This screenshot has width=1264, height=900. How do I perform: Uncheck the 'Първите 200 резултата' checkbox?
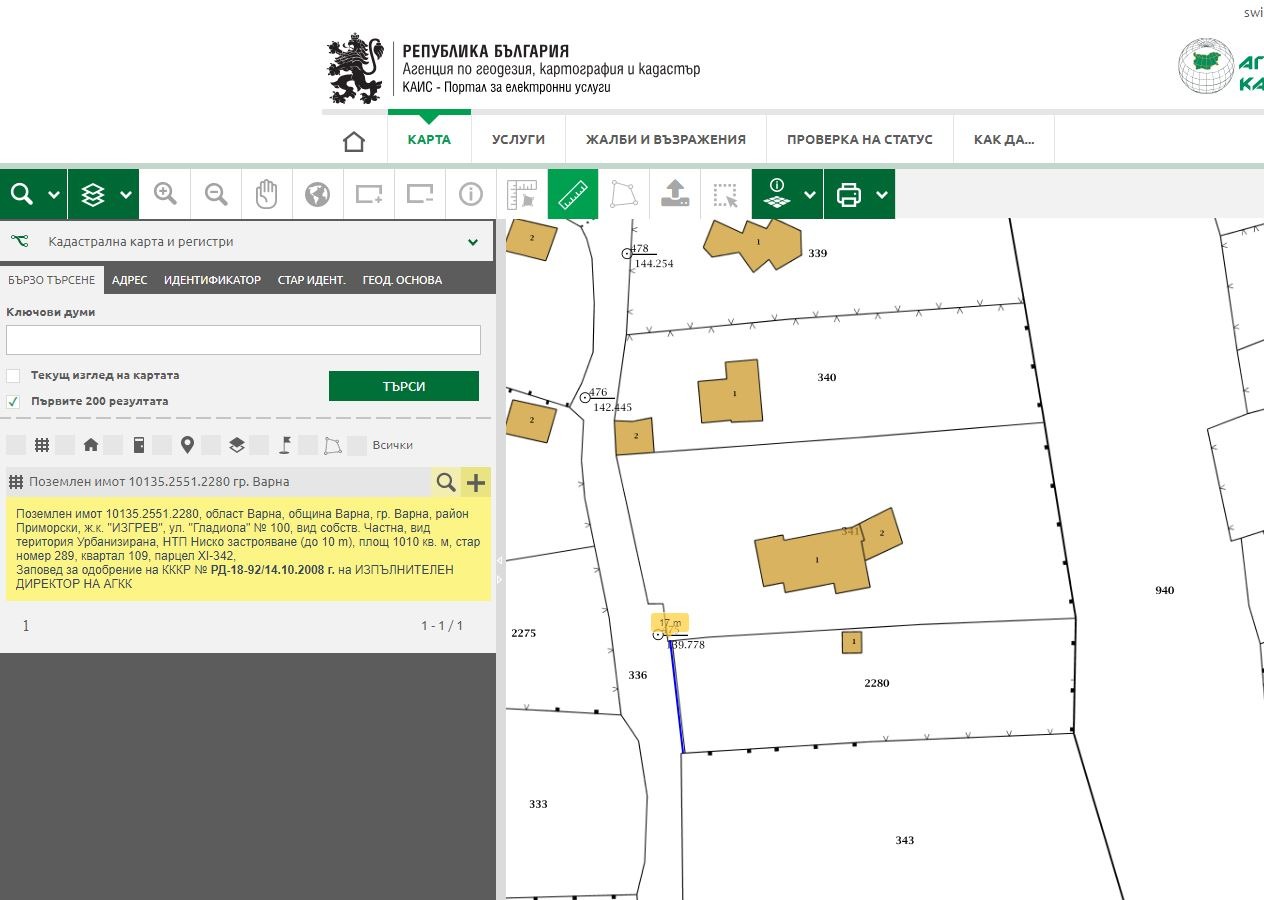(x=13, y=401)
